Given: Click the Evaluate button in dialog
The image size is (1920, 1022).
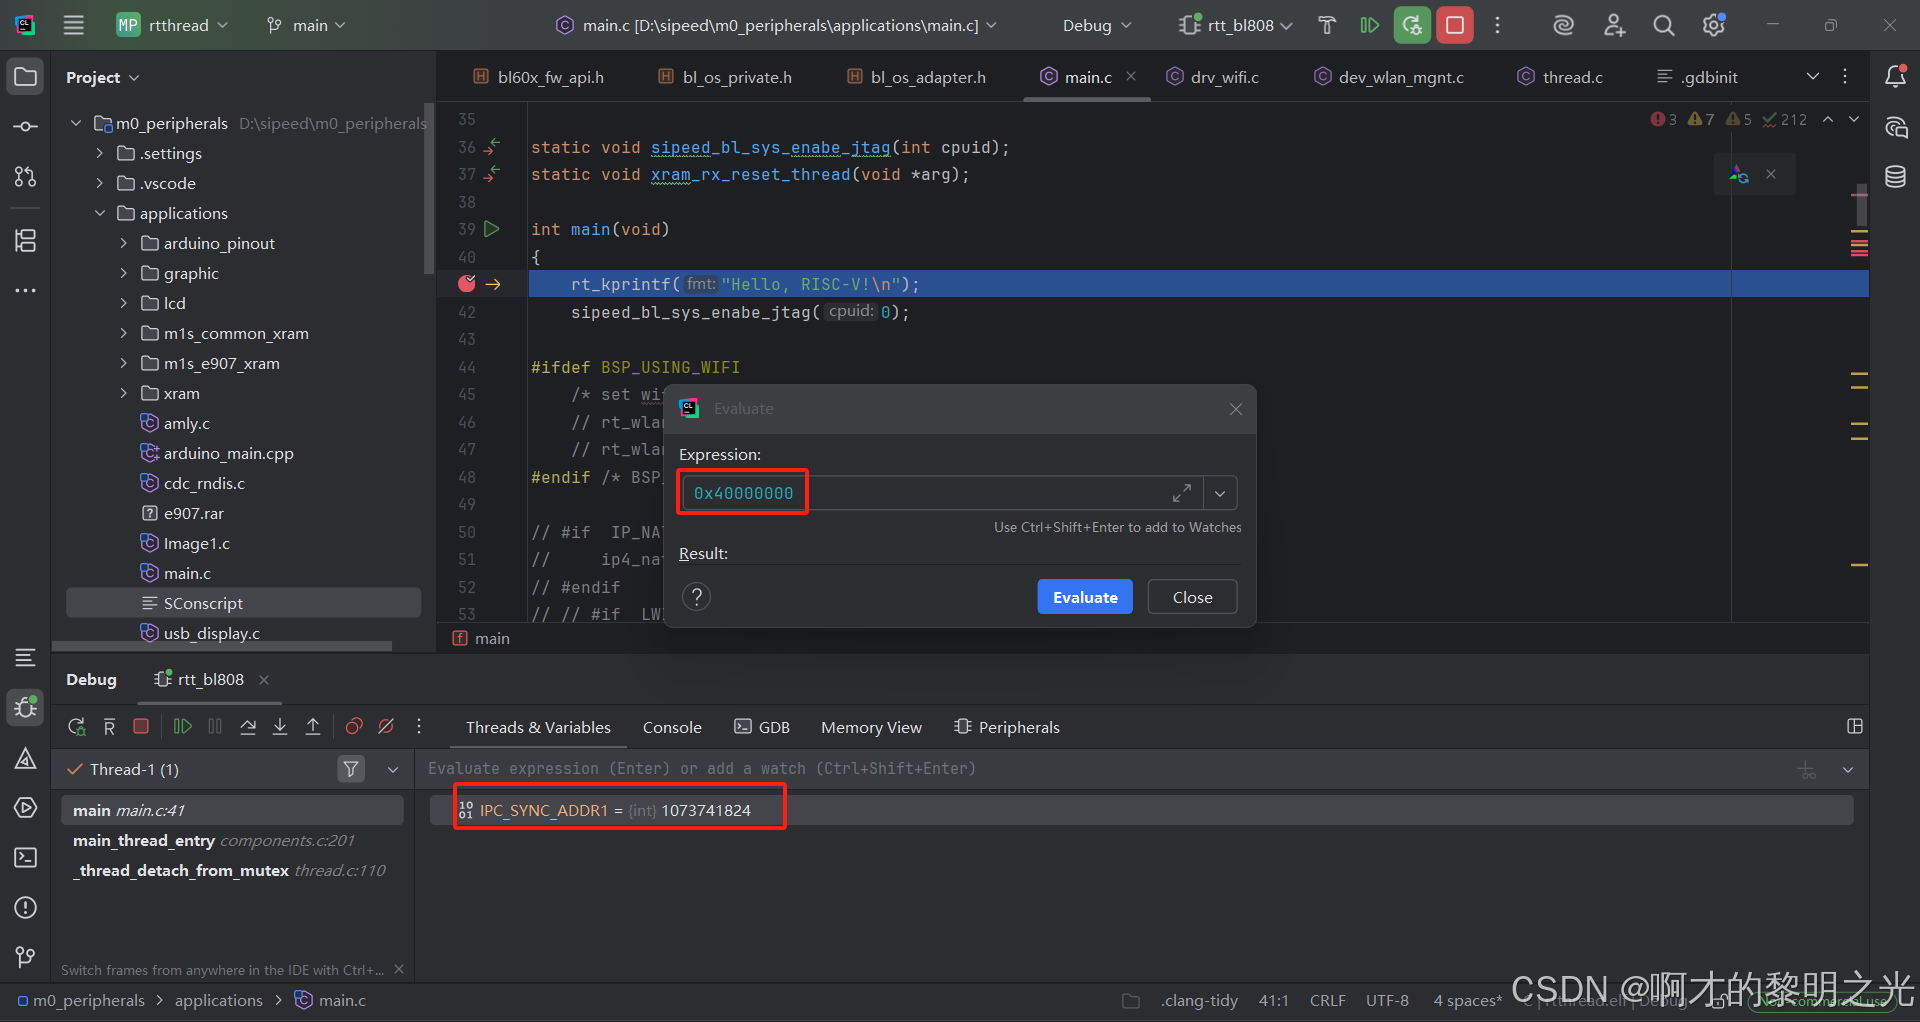Looking at the screenshot, I should tap(1084, 596).
